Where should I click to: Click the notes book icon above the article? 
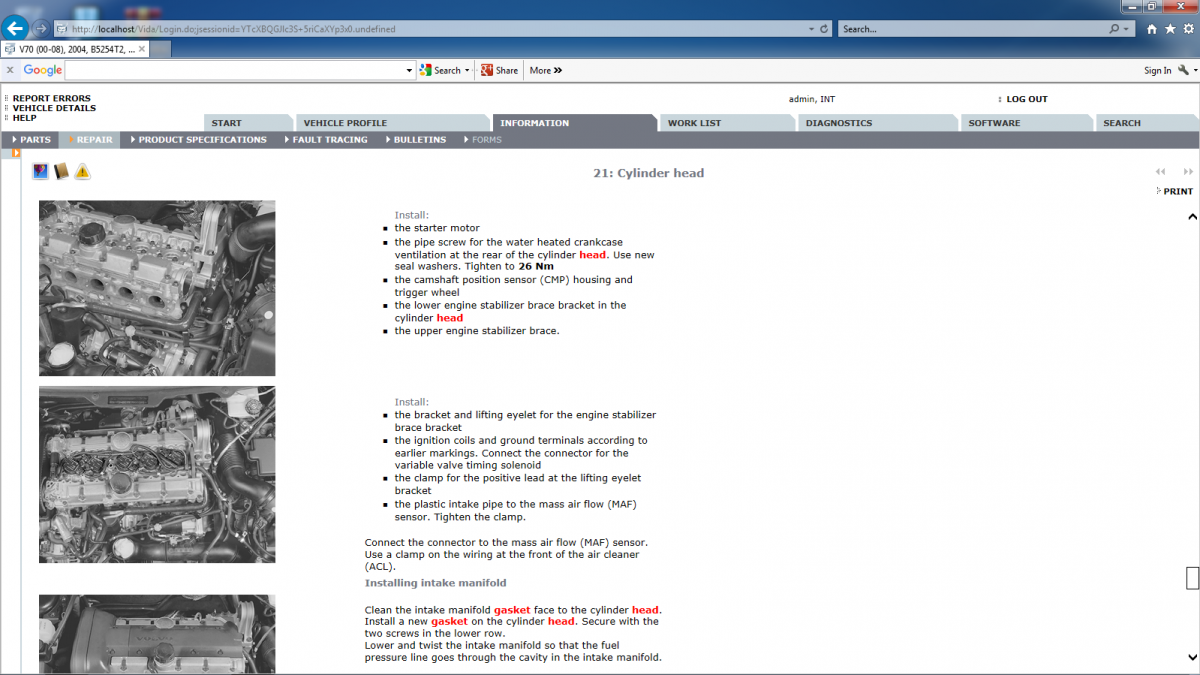point(60,171)
